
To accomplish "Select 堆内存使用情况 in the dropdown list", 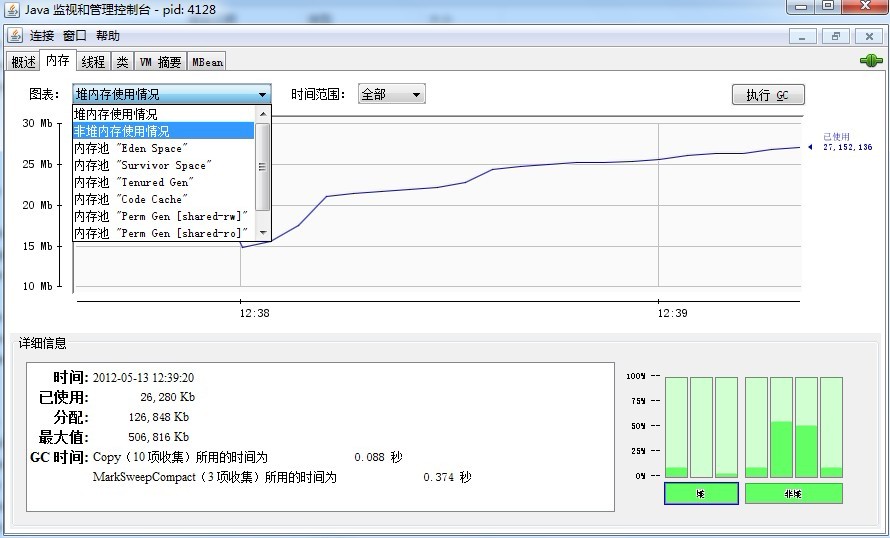I will [x=163, y=114].
